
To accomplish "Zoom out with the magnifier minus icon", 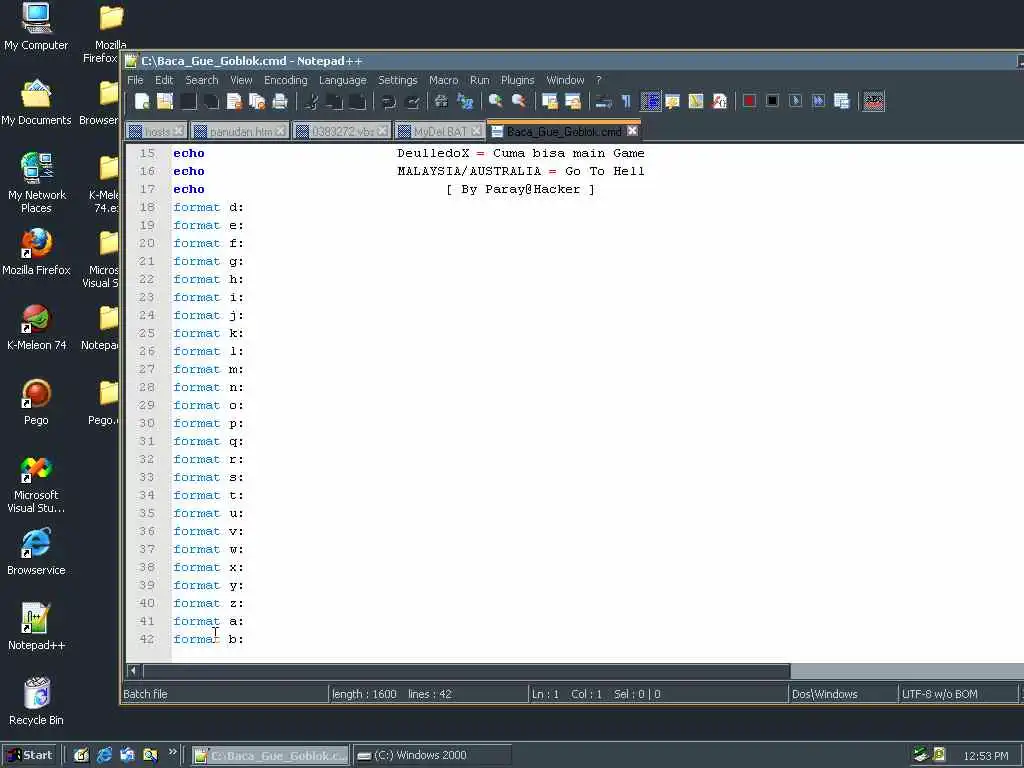I will (519, 101).
